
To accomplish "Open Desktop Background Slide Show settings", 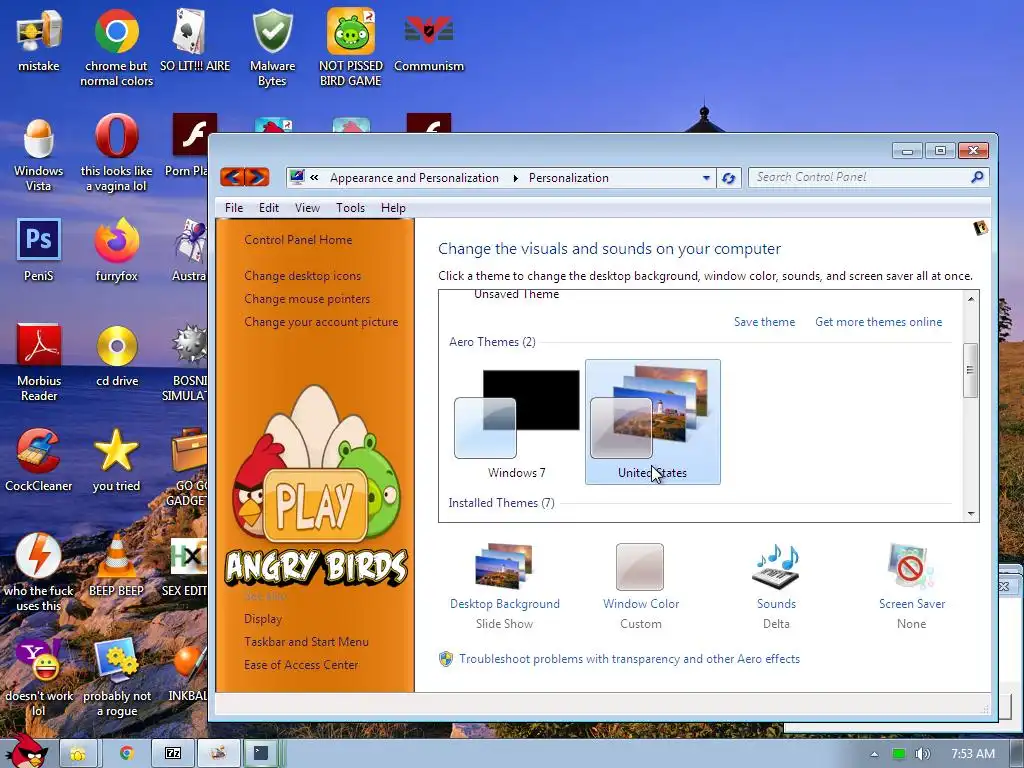I will click(x=504, y=585).
